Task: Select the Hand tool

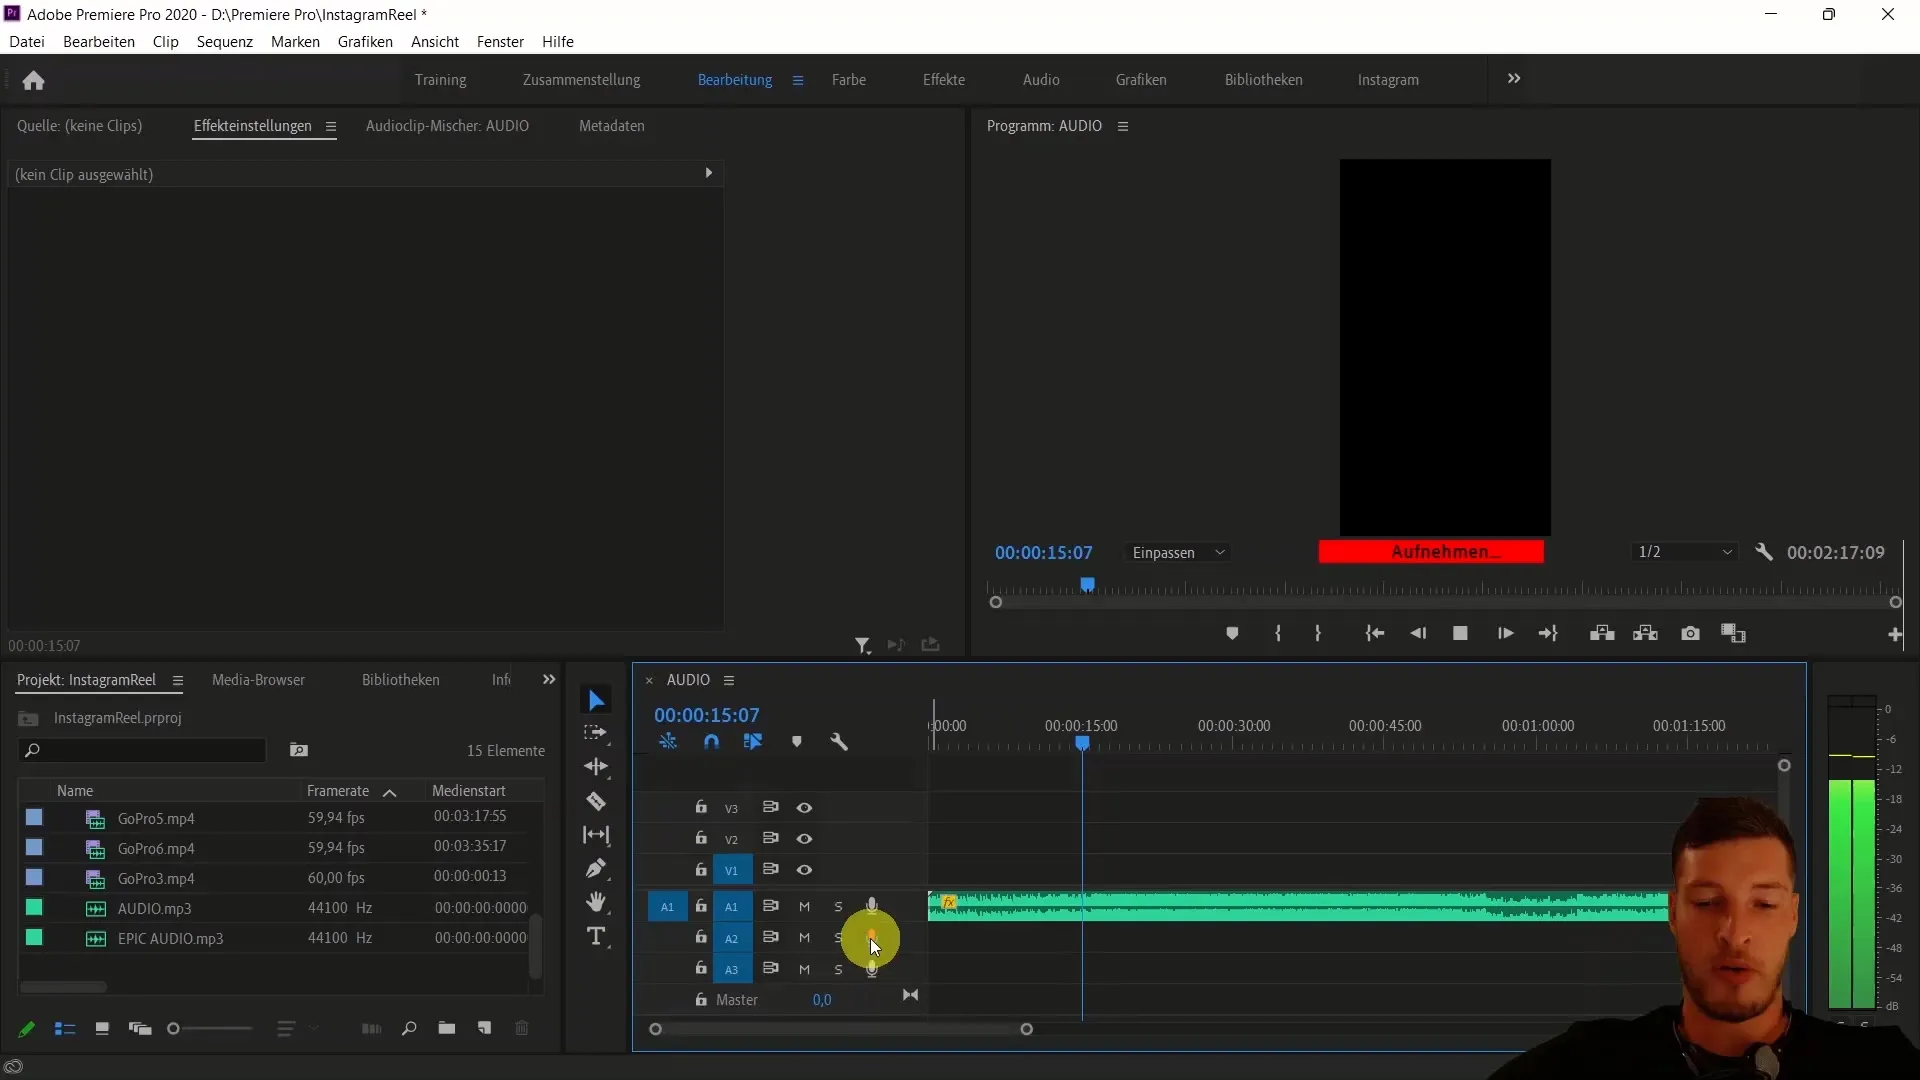Action: pyautogui.click(x=596, y=902)
